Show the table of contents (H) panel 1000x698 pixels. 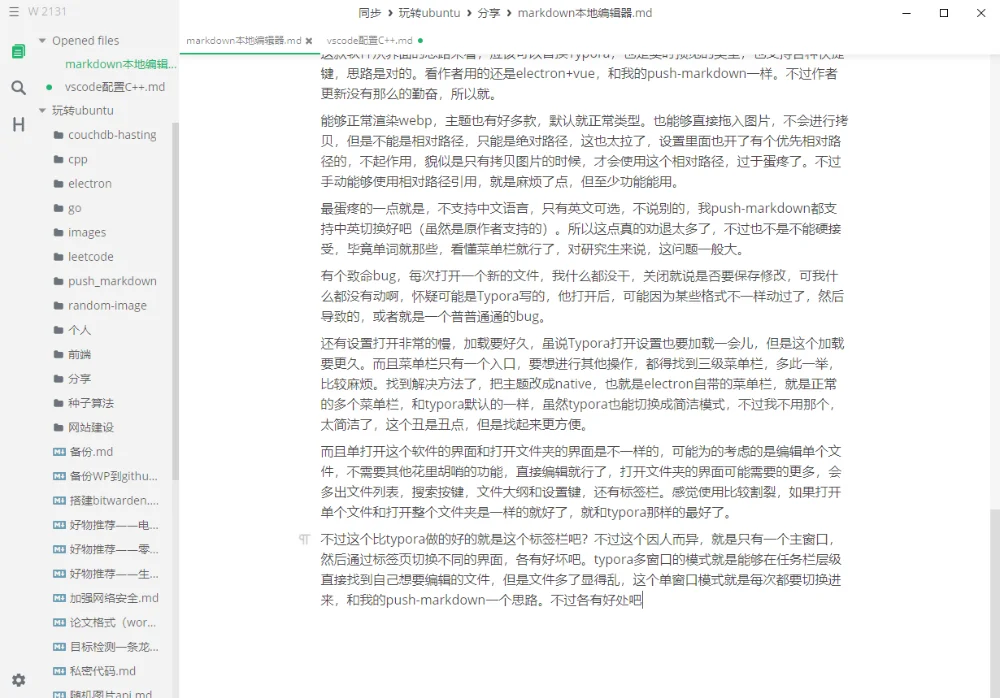point(18,125)
